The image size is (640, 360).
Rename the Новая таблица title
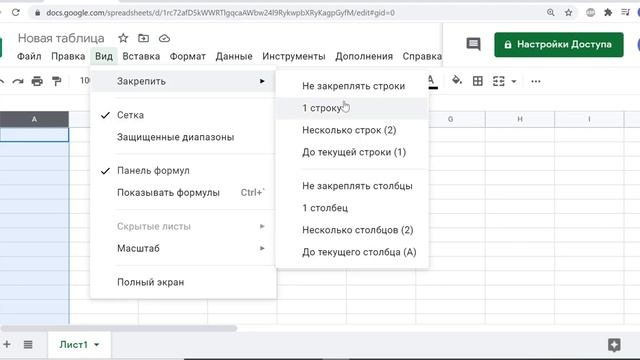pyautogui.click(x=61, y=38)
